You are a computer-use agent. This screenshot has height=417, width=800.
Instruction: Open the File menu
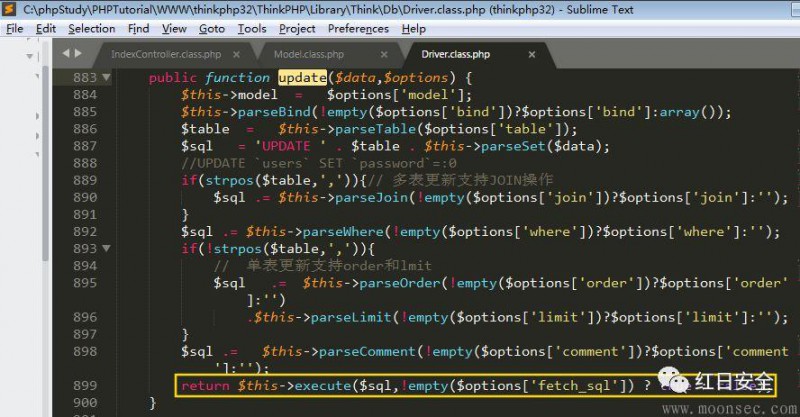coord(15,29)
